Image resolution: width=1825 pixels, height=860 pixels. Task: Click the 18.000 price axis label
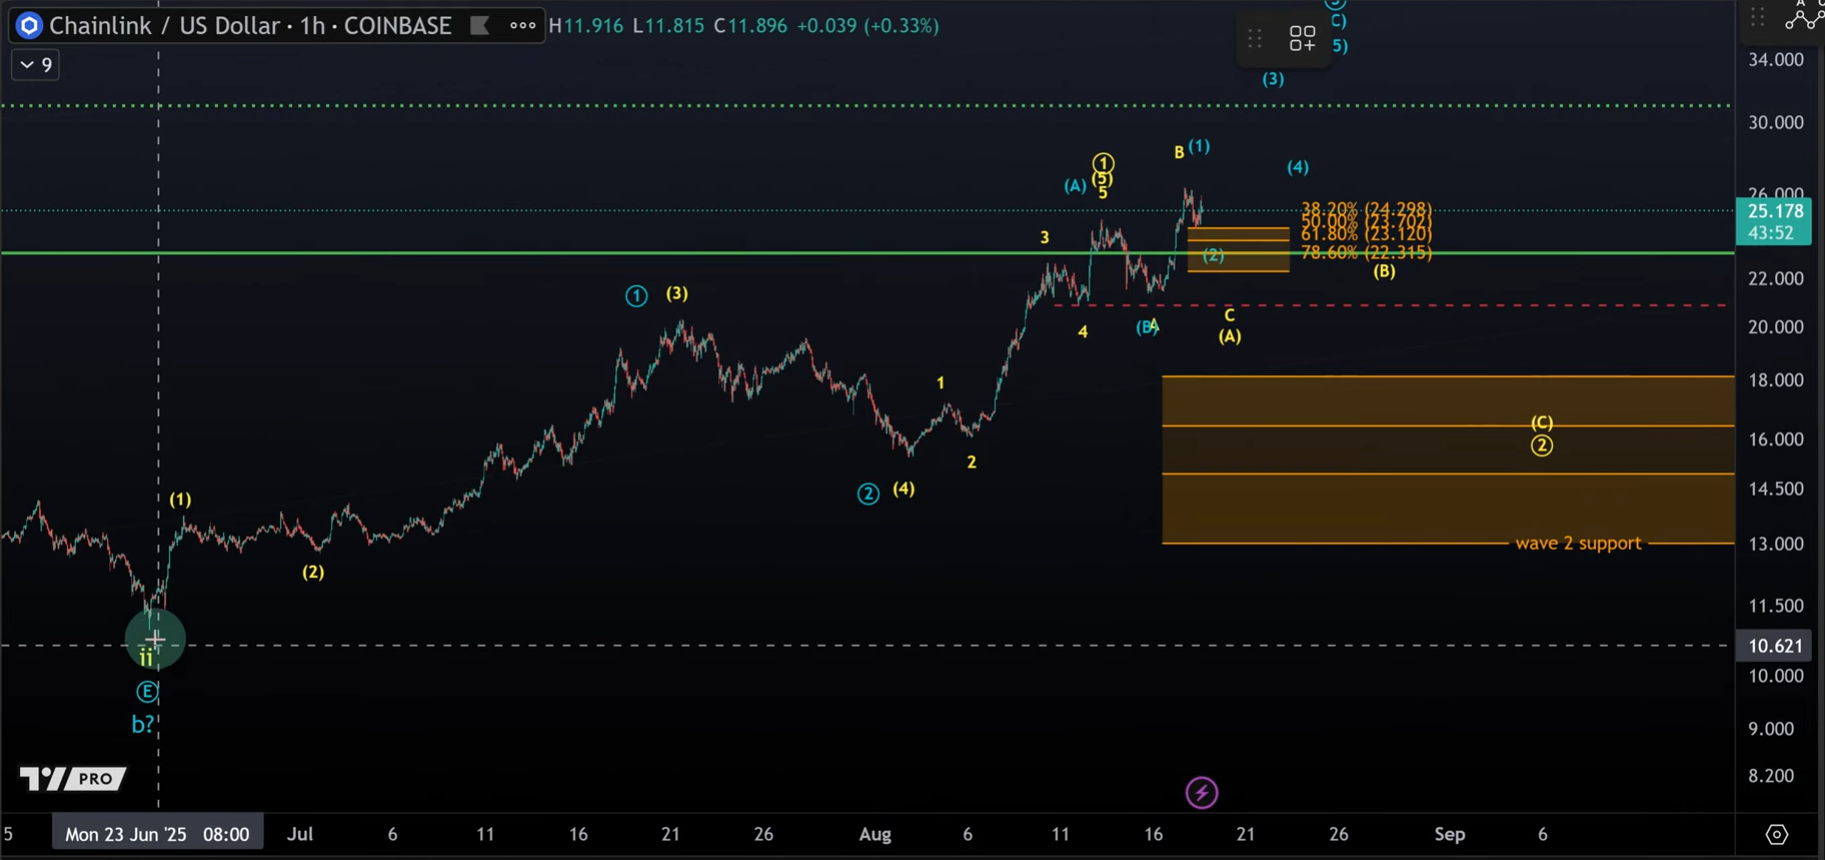1775,380
